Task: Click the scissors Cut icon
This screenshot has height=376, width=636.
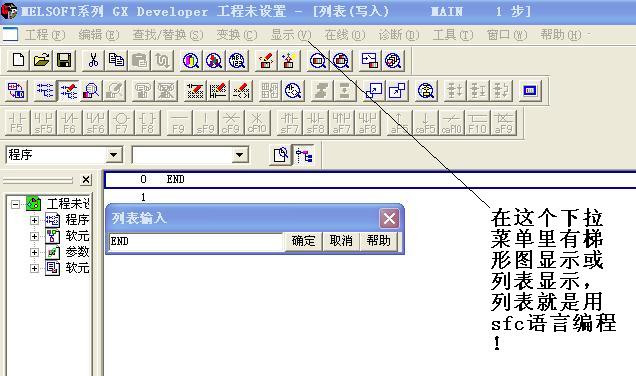Action: [93, 60]
